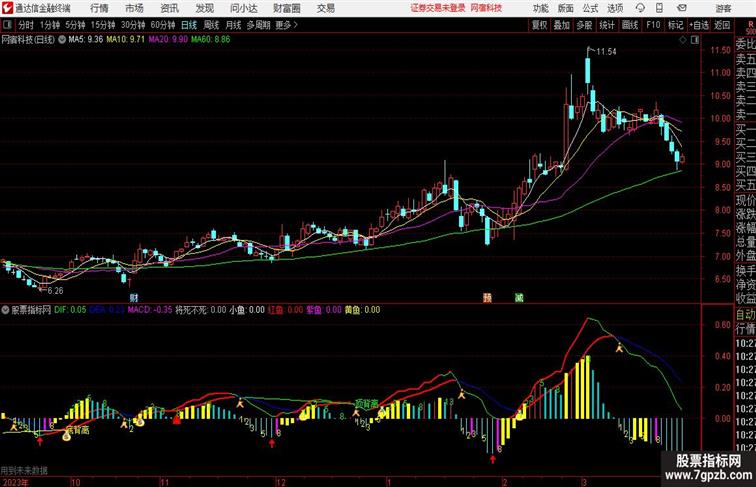Image resolution: width=756 pixels, height=487 pixels.
Task: Click the 游客 guest account label
Action: tap(723, 8)
